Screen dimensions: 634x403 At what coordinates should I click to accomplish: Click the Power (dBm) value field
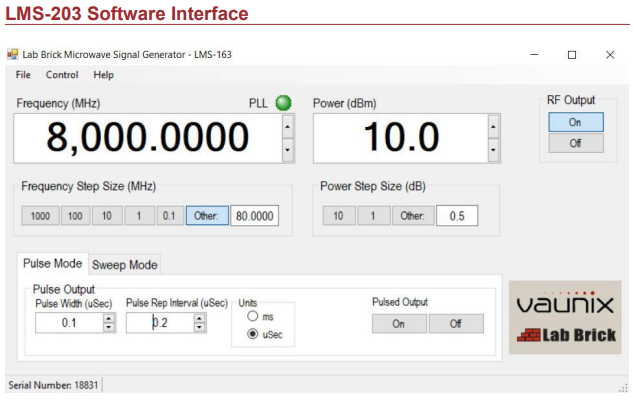(401, 138)
